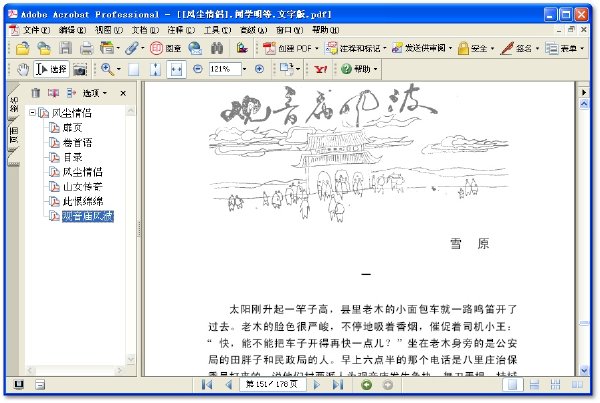Click the page number field
The height and width of the screenshot is (403, 600).
tap(272, 385)
